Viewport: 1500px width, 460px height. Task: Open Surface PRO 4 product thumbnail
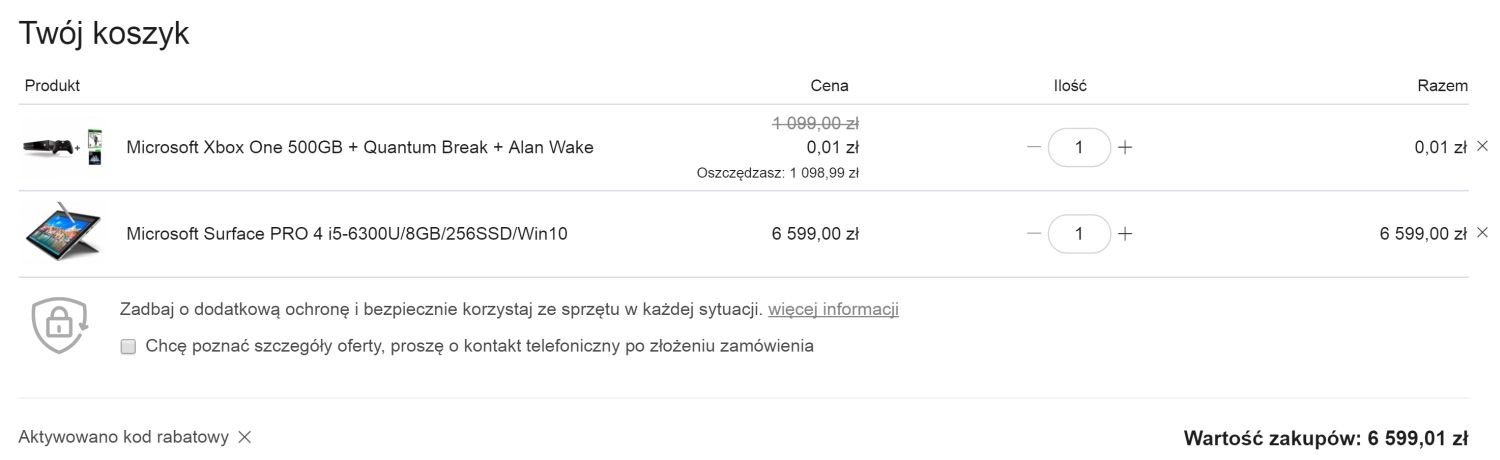tap(63, 233)
